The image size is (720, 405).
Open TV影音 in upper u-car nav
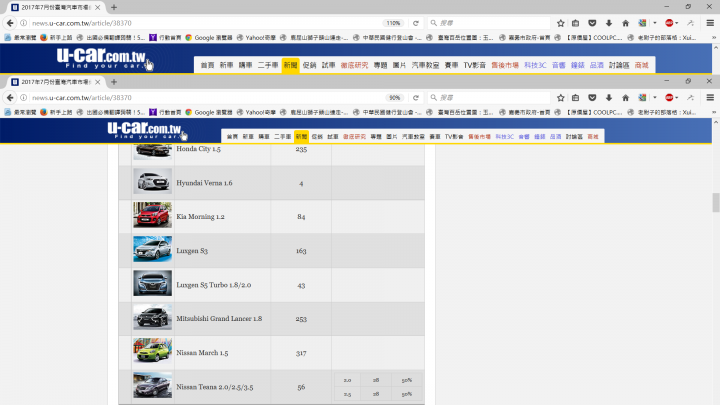(x=474, y=65)
